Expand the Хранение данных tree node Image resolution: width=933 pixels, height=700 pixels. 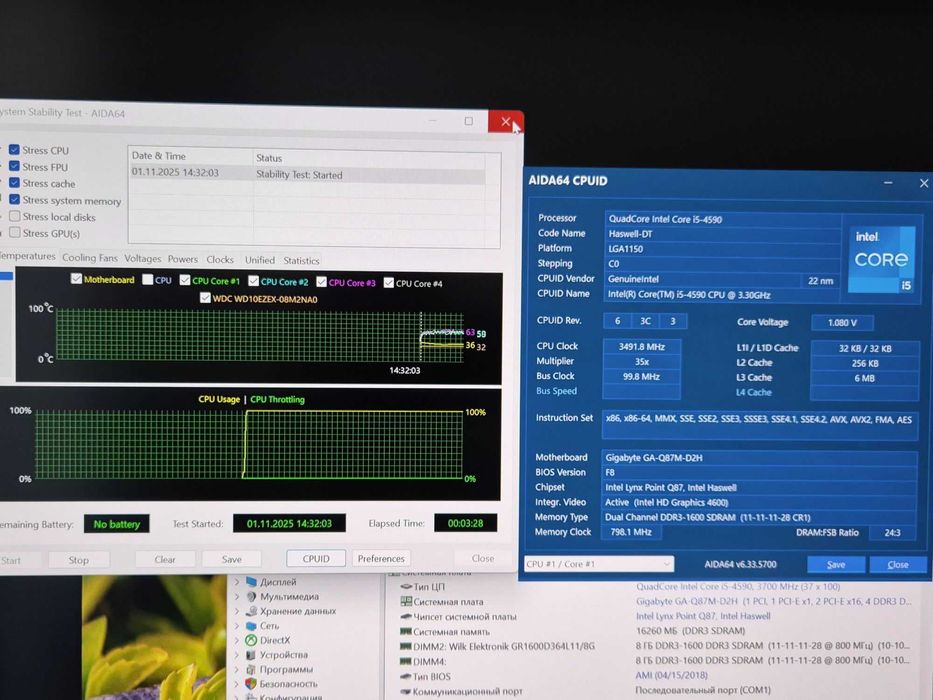[237, 611]
